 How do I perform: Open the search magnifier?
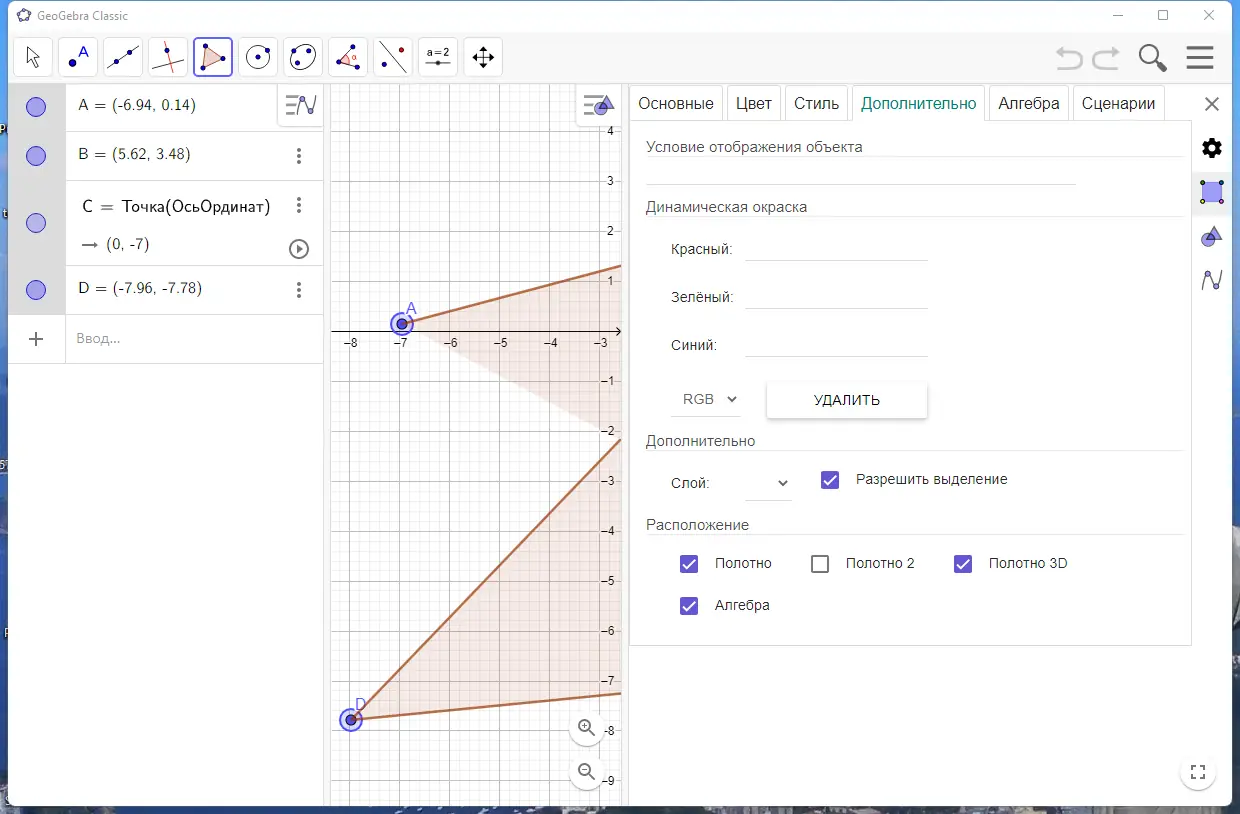(1153, 58)
